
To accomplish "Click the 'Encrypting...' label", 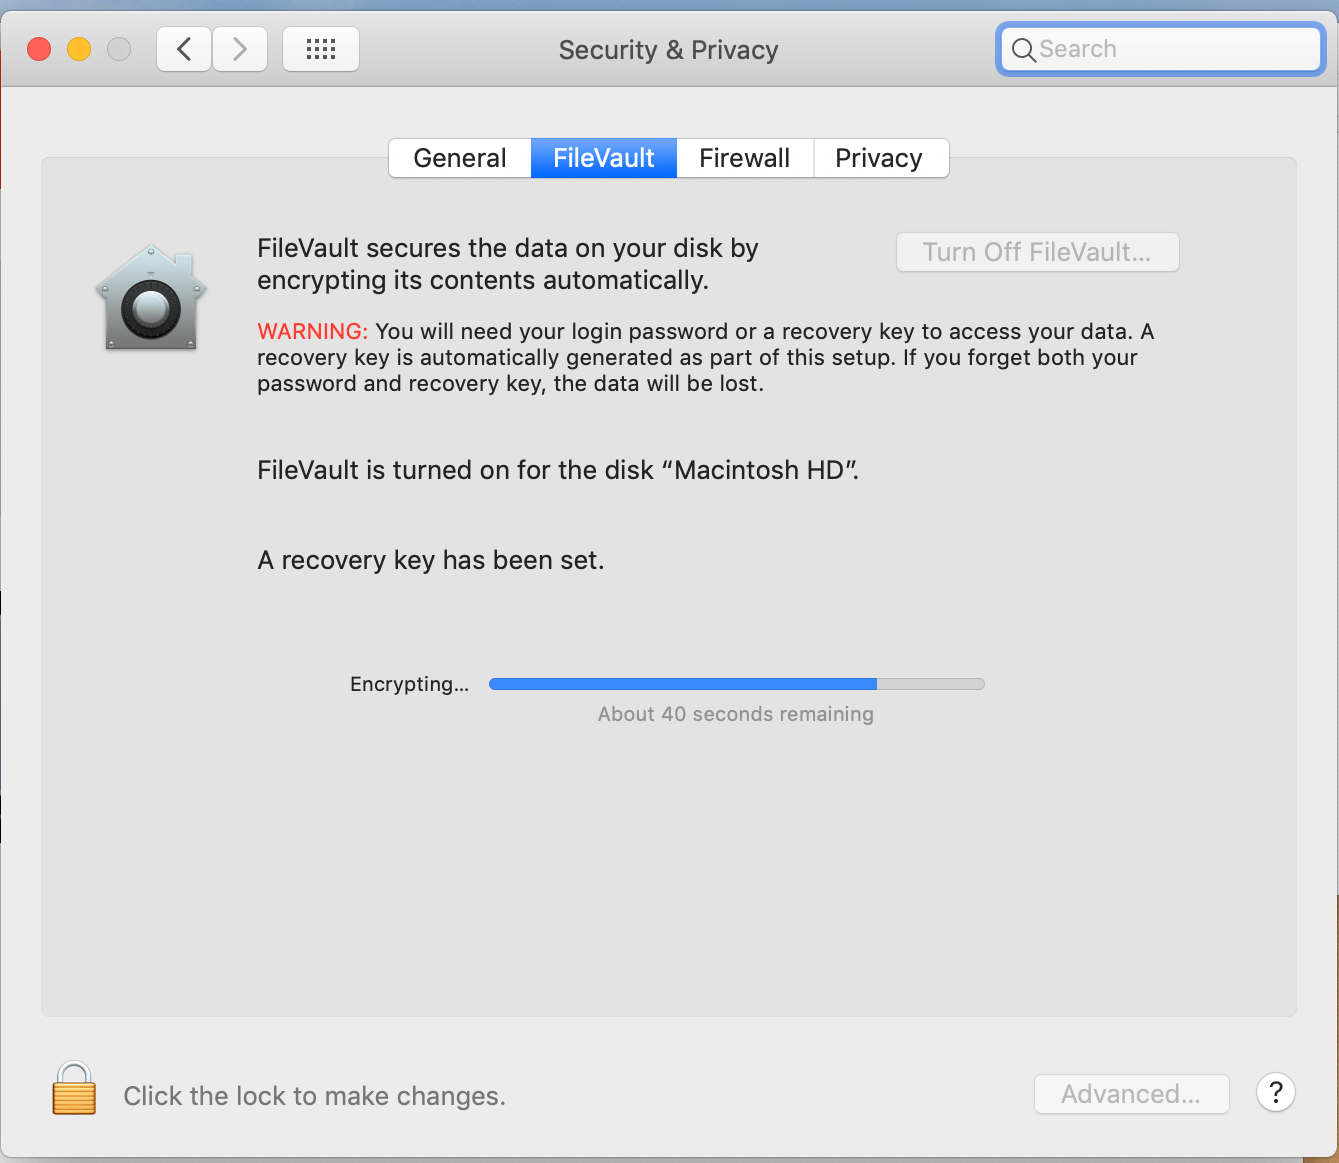I will coord(409,684).
